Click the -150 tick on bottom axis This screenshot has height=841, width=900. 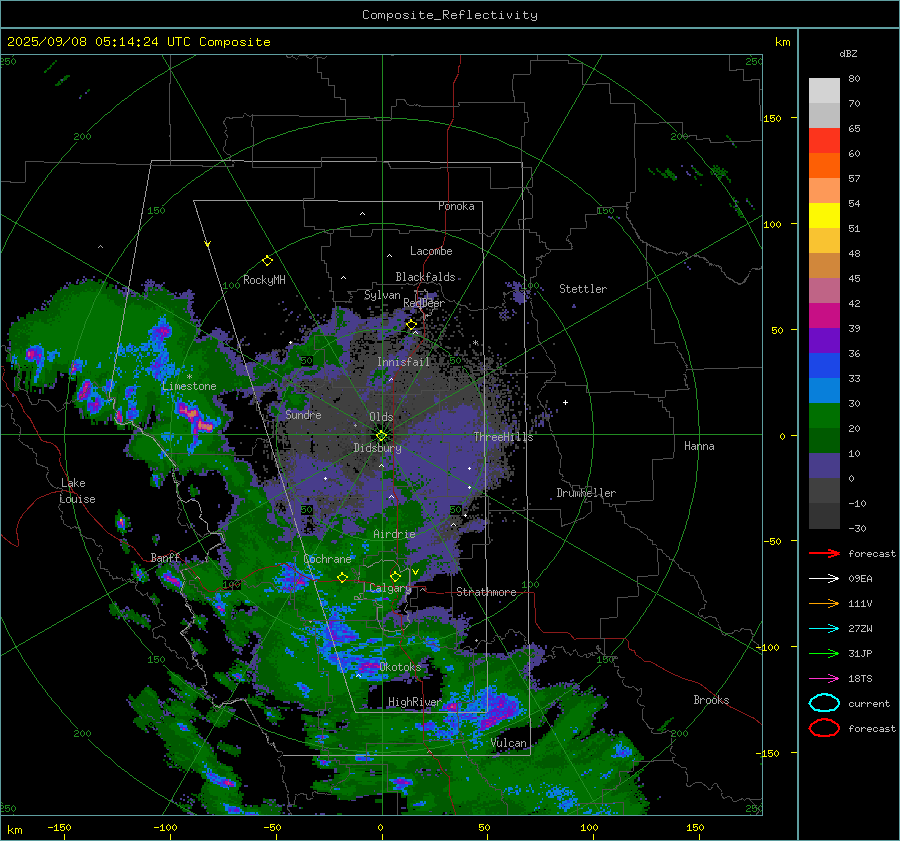[59, 827]
